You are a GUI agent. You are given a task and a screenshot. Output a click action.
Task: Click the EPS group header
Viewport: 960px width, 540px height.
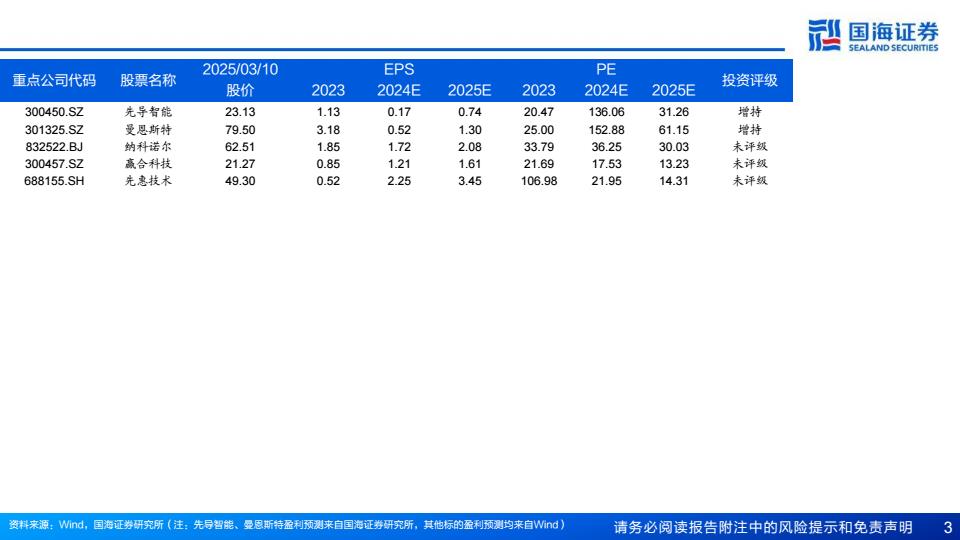tap(399, 69)
